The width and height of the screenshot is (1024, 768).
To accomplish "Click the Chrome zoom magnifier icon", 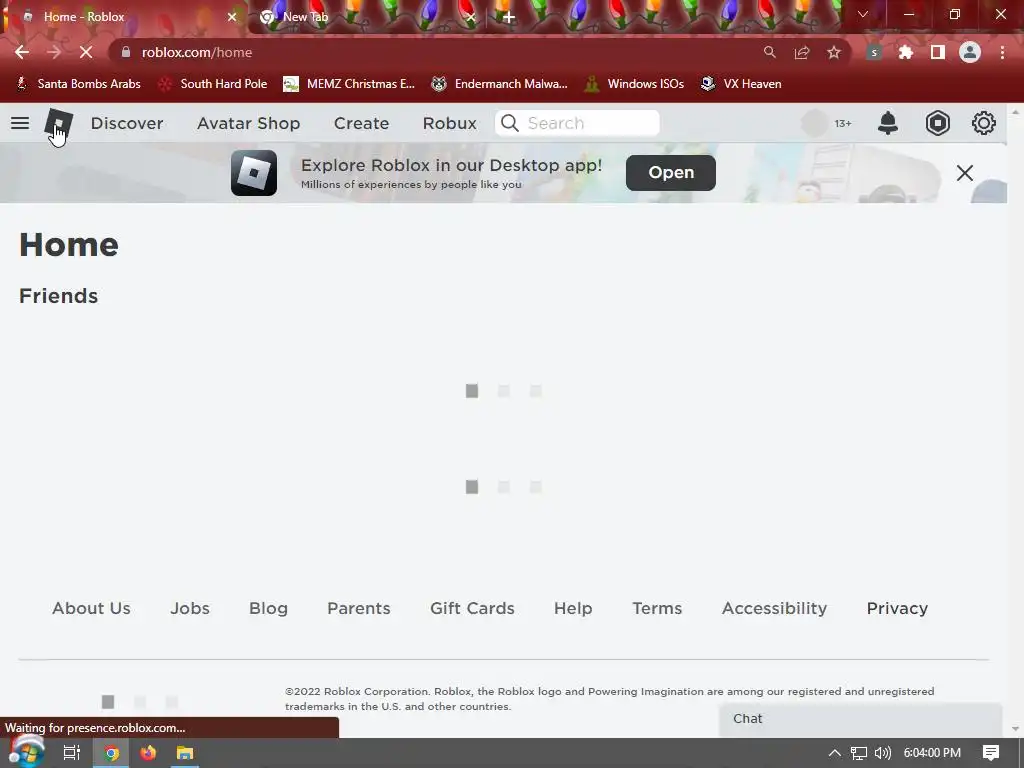I will [770, 52].
